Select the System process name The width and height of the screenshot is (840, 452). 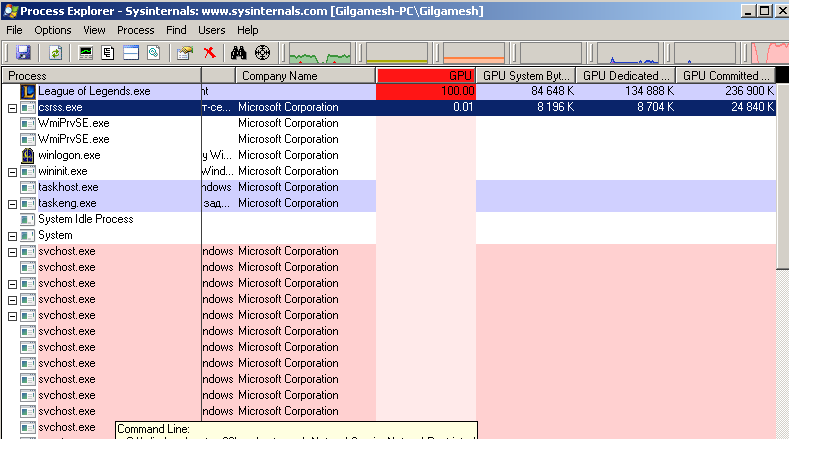[55, 235]
